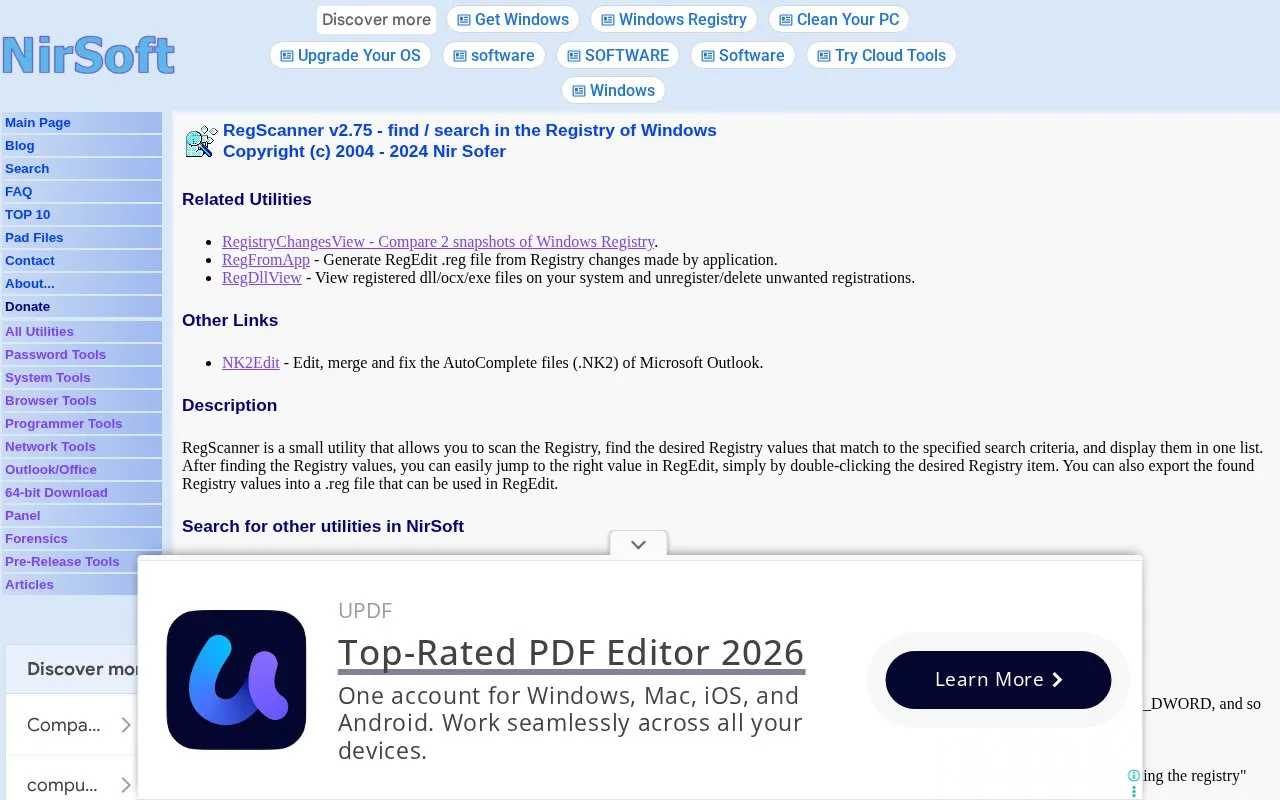1280x800 pixels.
Task: Open All Utilities in sidebar
Action: pyautogui.click(x=82, y=332)
